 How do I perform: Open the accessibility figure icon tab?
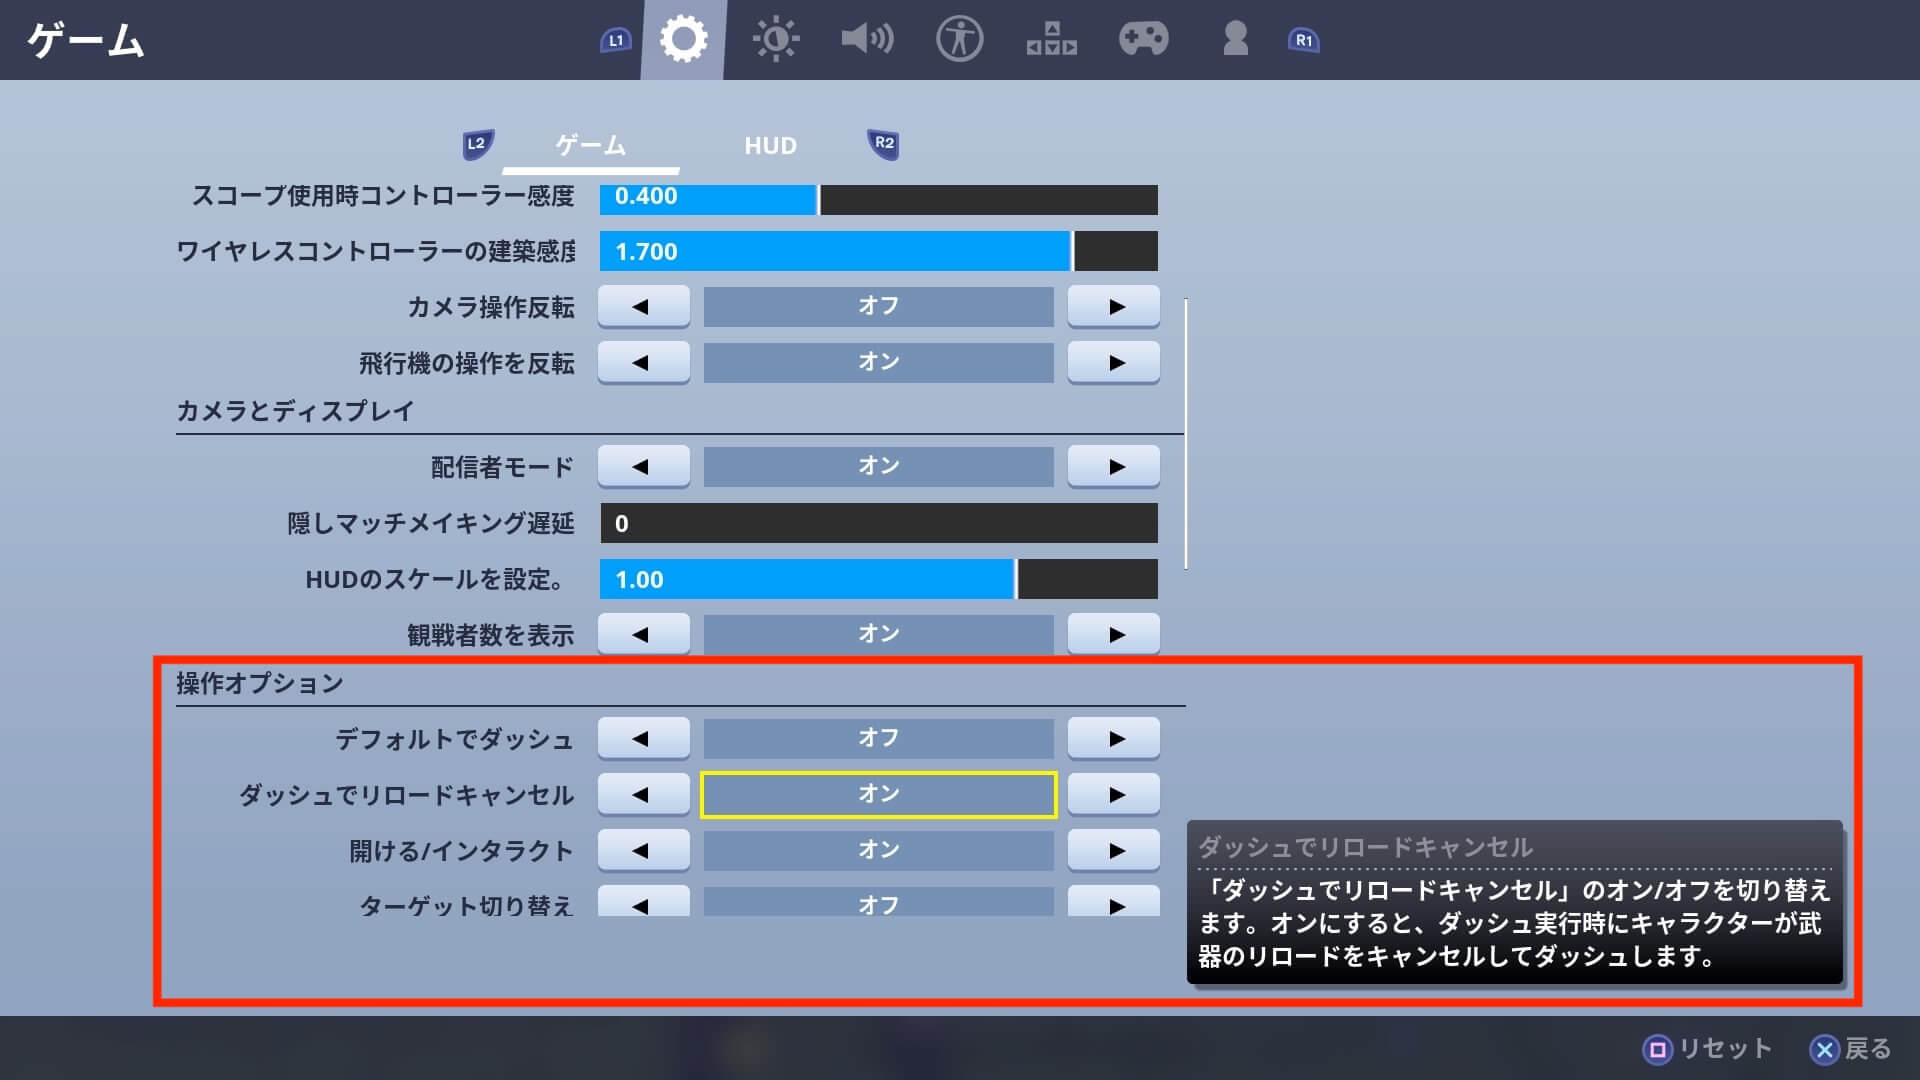point(959,40)
